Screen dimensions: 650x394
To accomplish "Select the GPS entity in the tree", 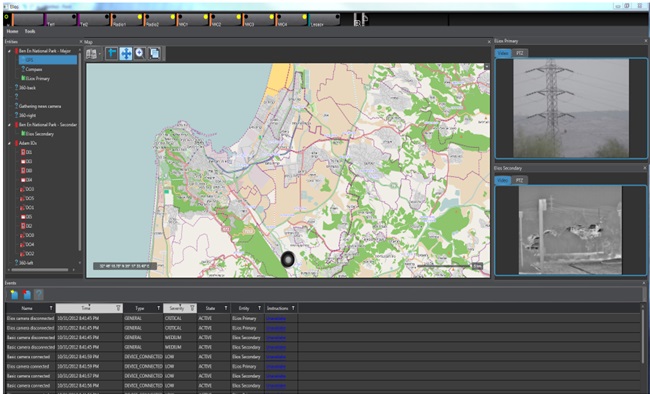I will click(x=48, y=60).
